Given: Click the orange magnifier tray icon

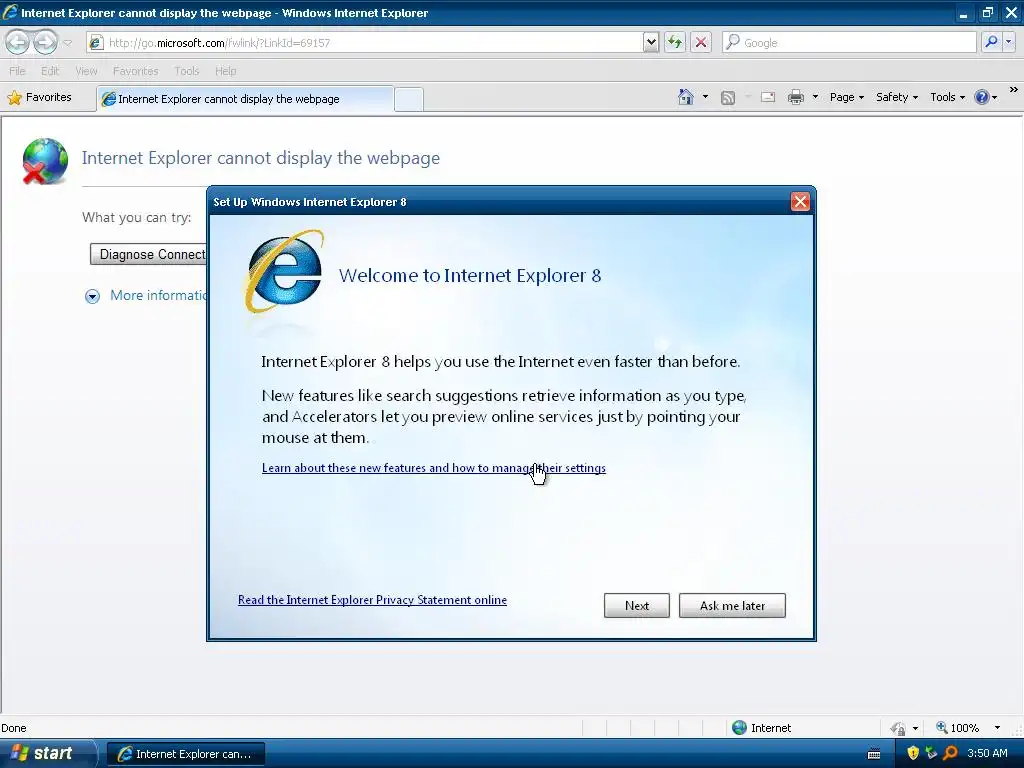Looking at the screenshot, I should pyautogui.click(x=950, y=753).
